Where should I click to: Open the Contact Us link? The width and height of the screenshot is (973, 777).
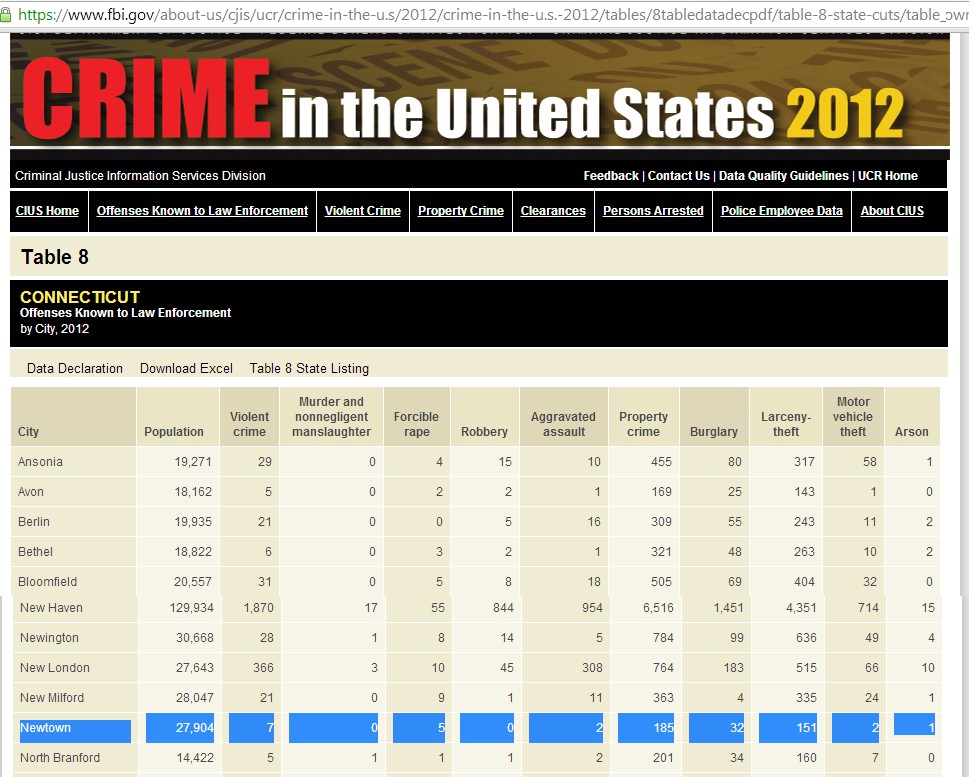click(x=678, y=176)
